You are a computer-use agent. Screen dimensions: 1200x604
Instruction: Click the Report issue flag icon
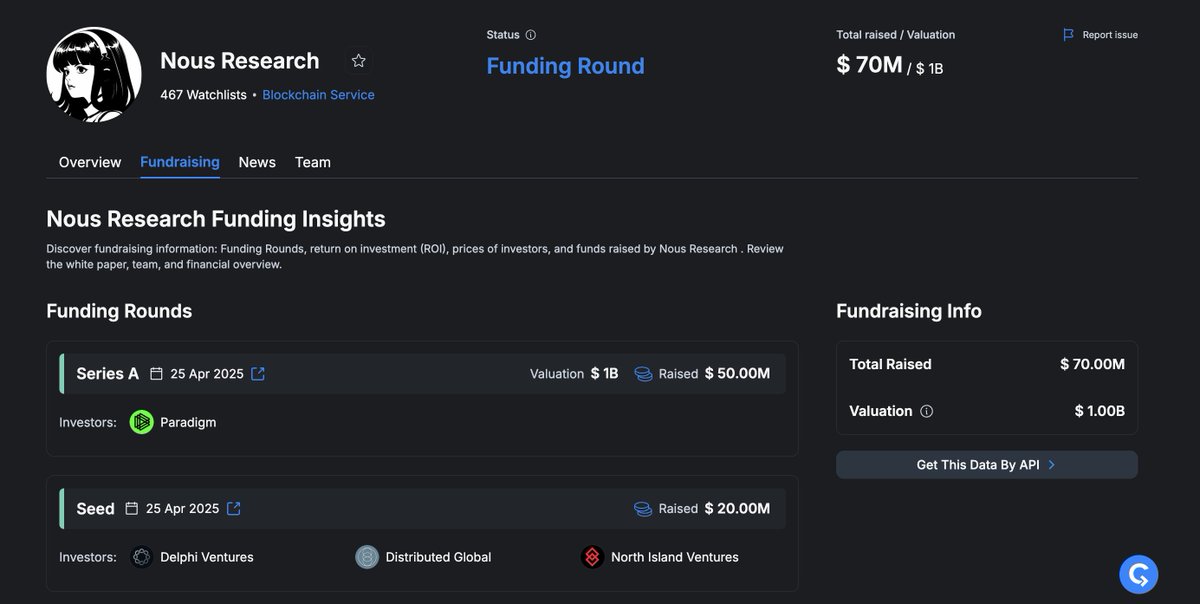[1069, 35]
